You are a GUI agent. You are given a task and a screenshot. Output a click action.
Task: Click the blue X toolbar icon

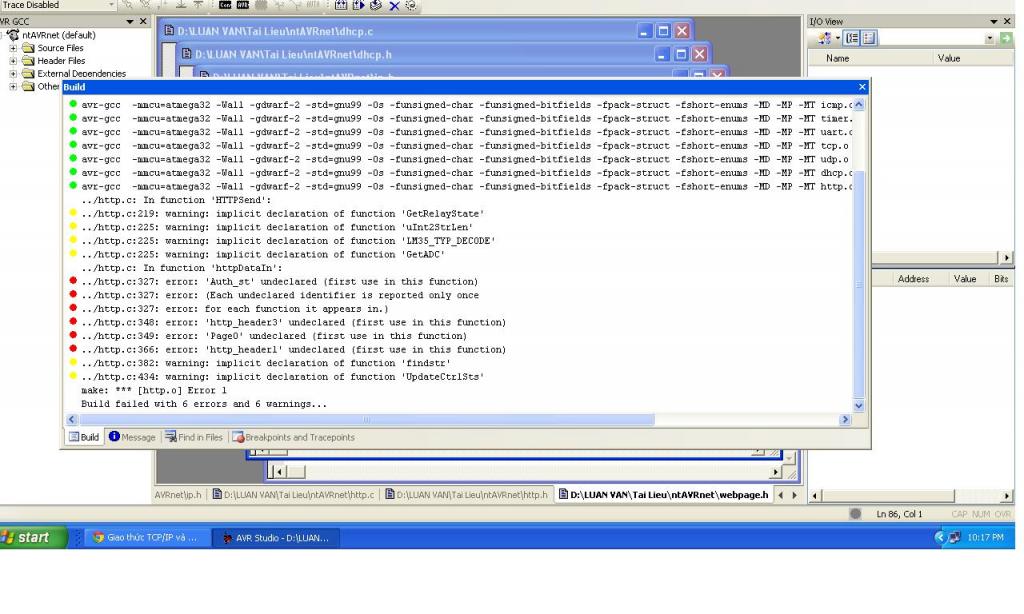click(394, 5)
